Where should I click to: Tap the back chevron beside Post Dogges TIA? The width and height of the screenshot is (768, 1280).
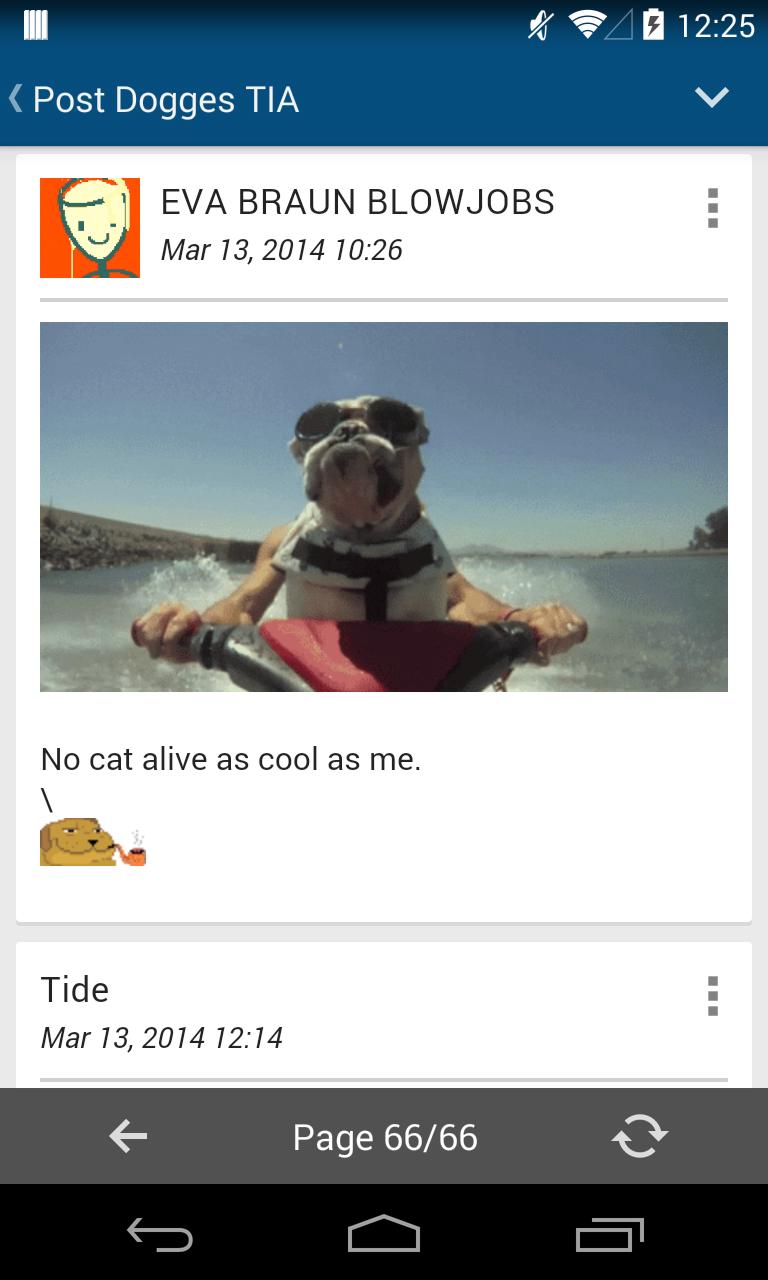point(15,99)
